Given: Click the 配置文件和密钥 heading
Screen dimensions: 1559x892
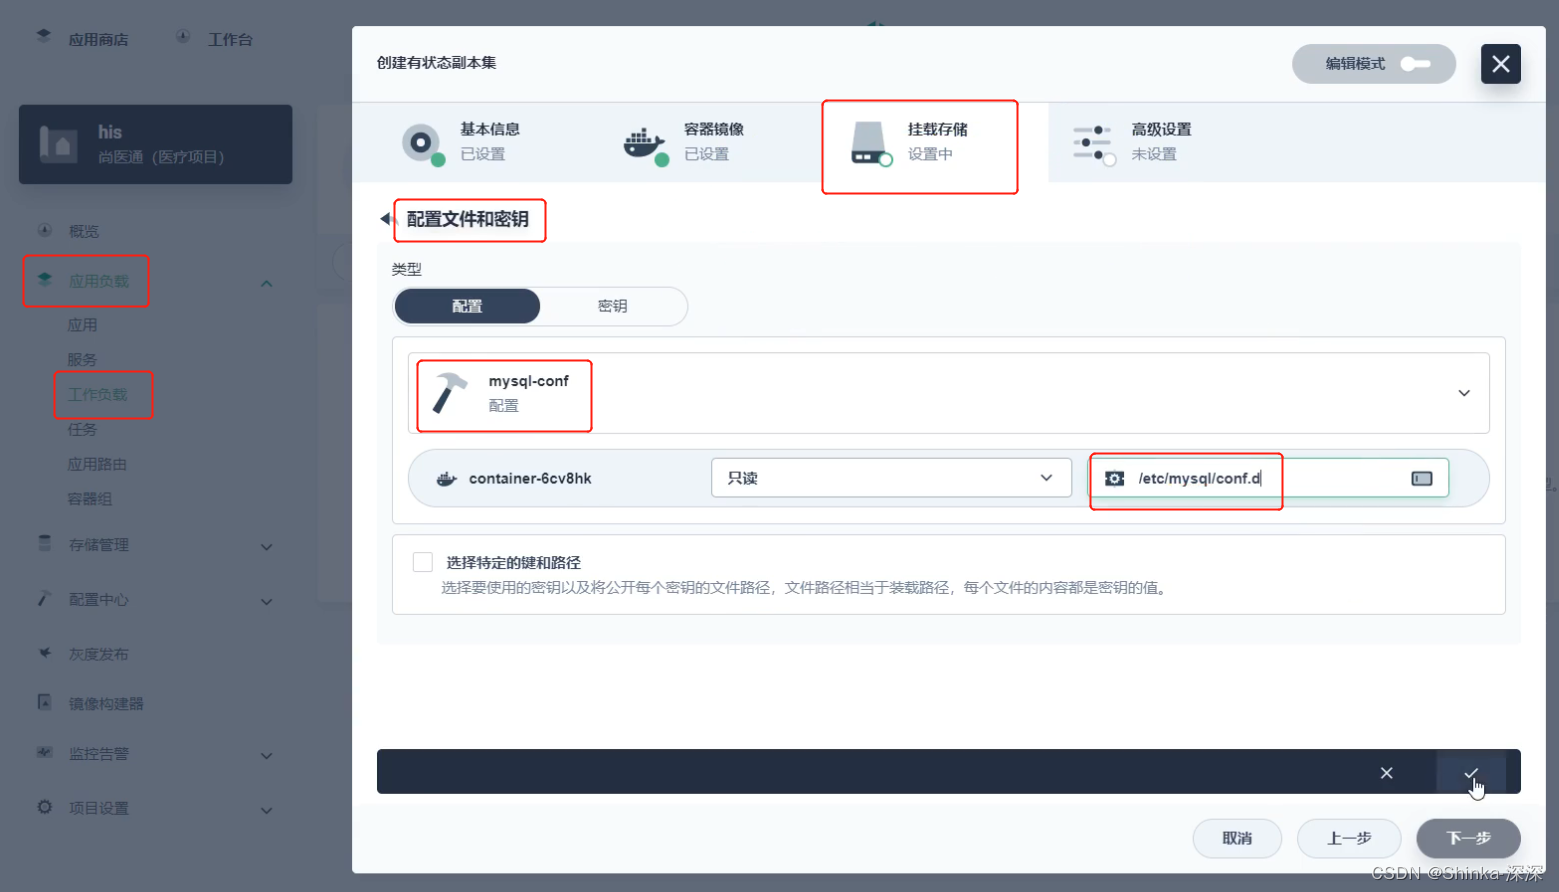Looking at the screenshot, I should click(468, 219).
